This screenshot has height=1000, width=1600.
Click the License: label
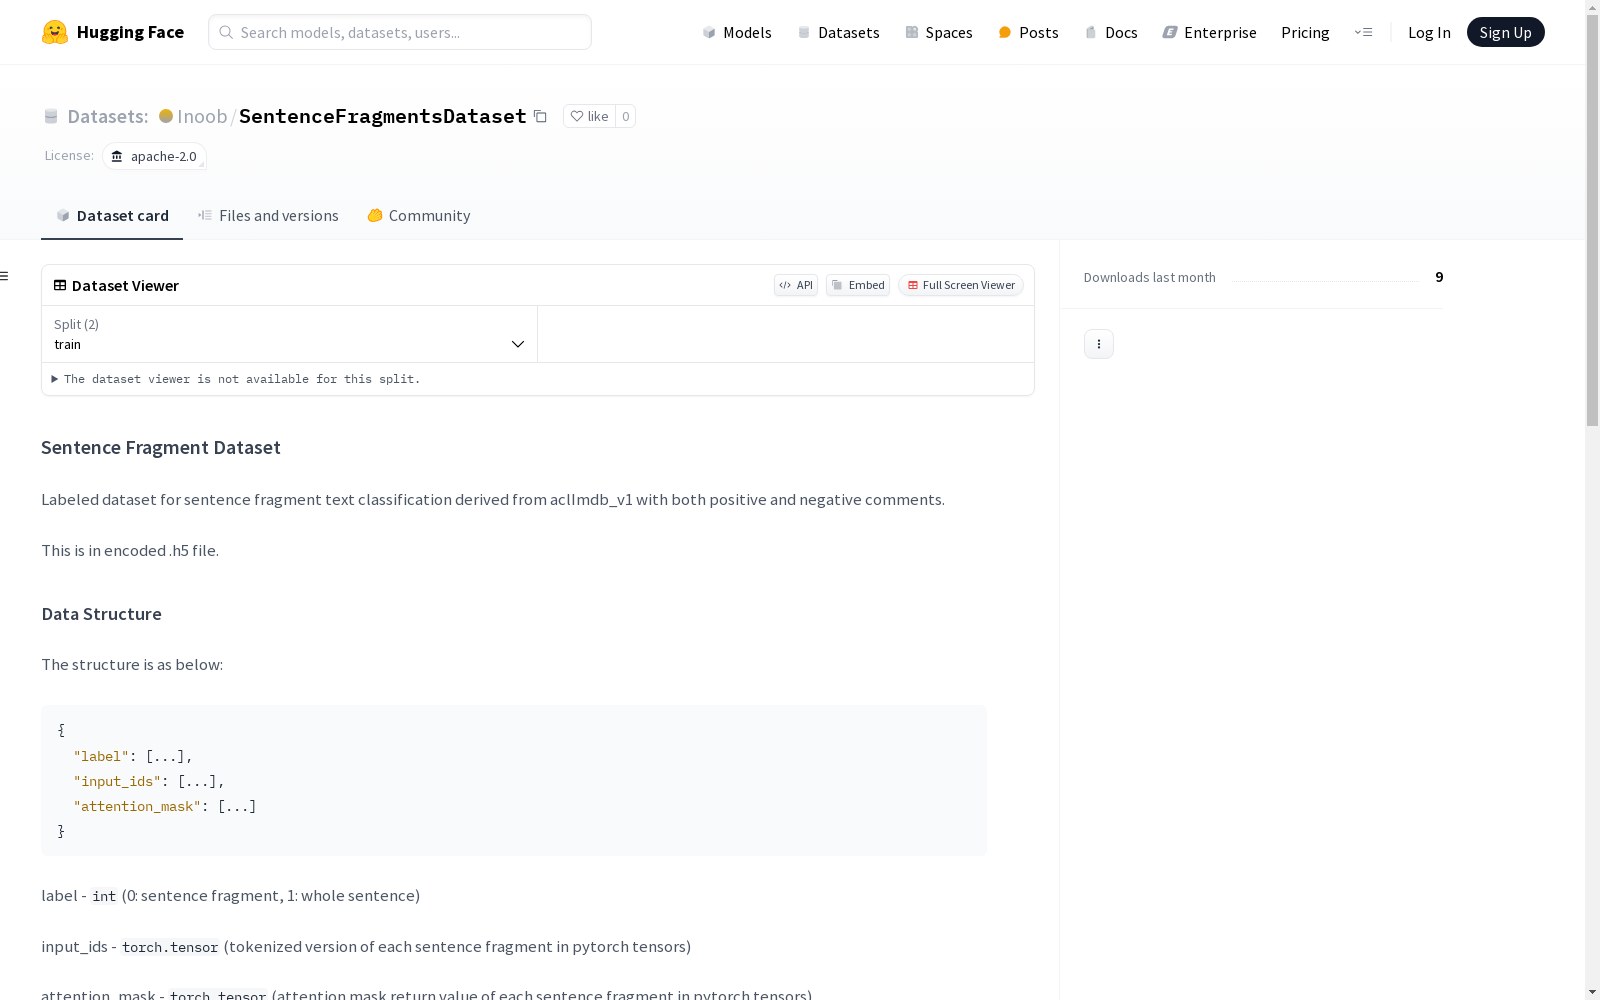69,155
